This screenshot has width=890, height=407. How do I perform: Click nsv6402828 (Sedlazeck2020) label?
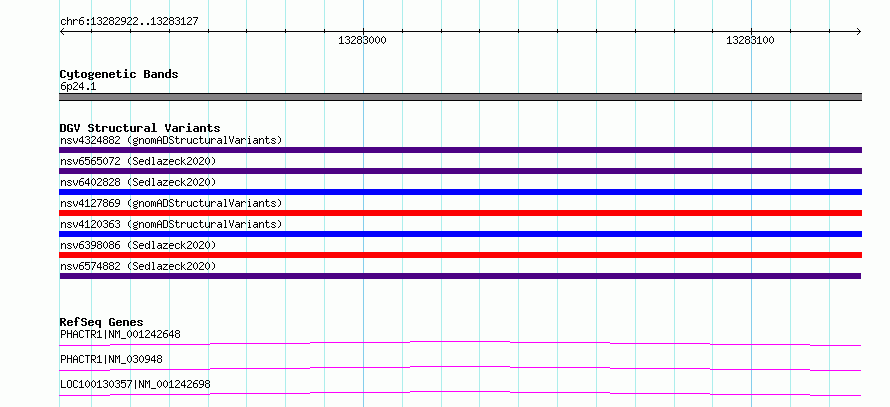click(x=138, y=182)
